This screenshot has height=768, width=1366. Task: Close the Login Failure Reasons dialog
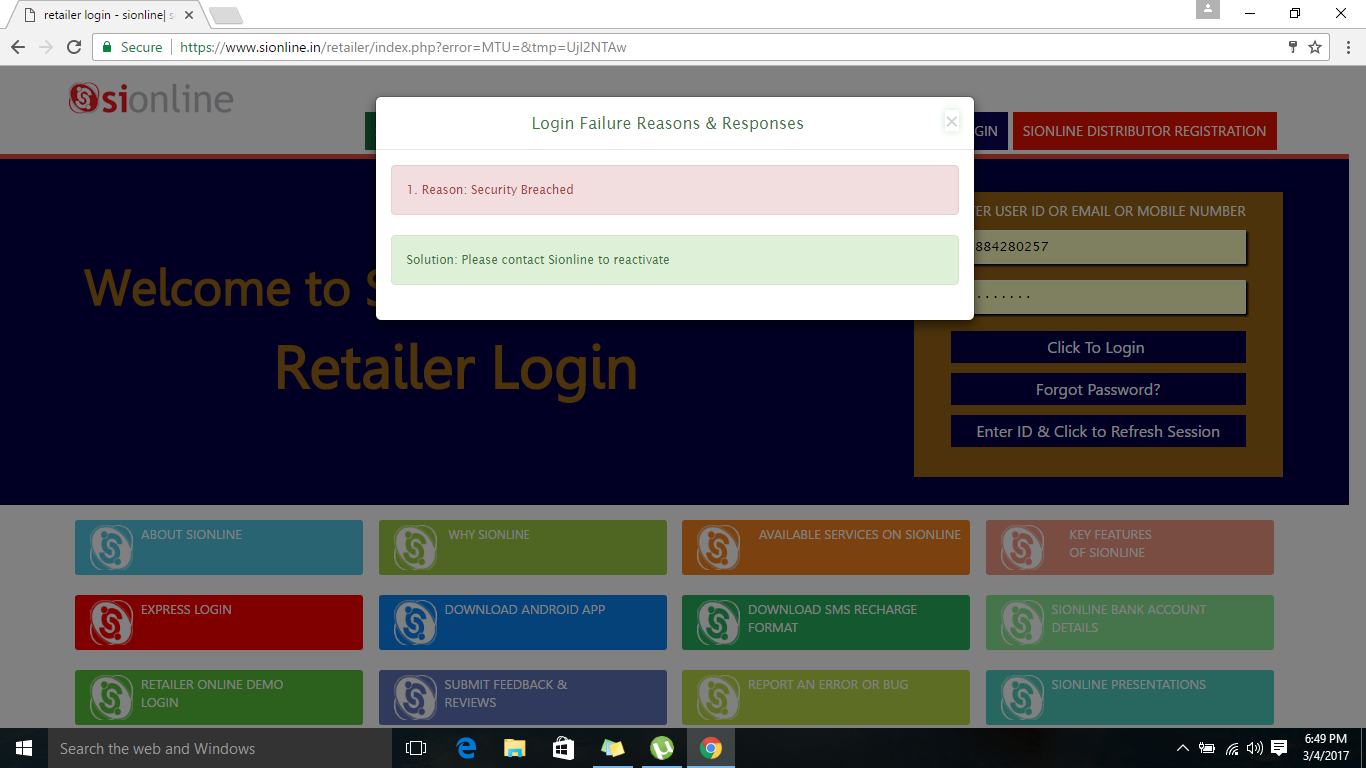(951, 122)
